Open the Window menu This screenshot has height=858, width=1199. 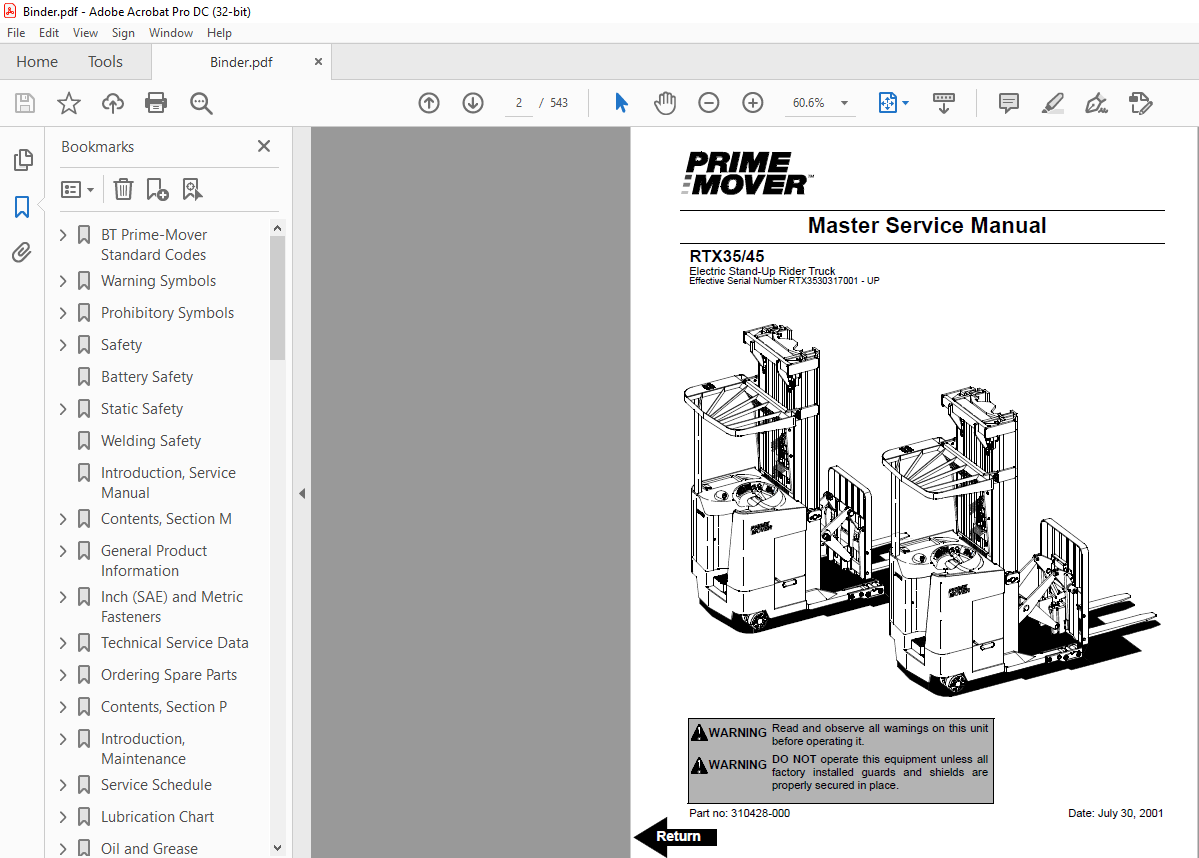171,33
